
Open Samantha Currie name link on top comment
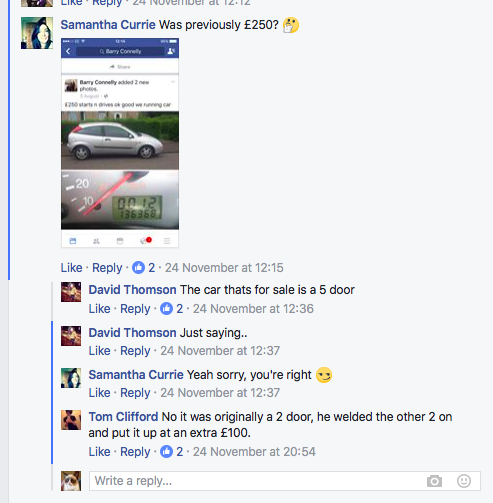click(x=108, y=25)
